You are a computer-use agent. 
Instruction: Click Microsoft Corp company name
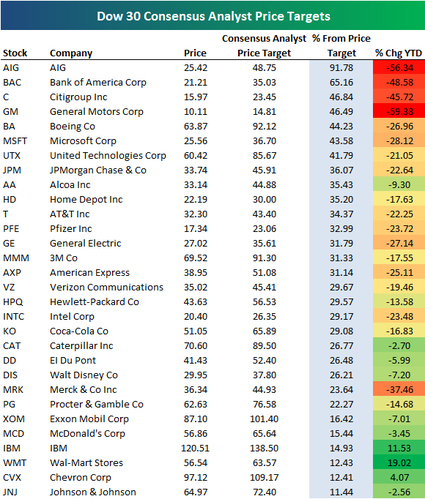coord(83,141)
